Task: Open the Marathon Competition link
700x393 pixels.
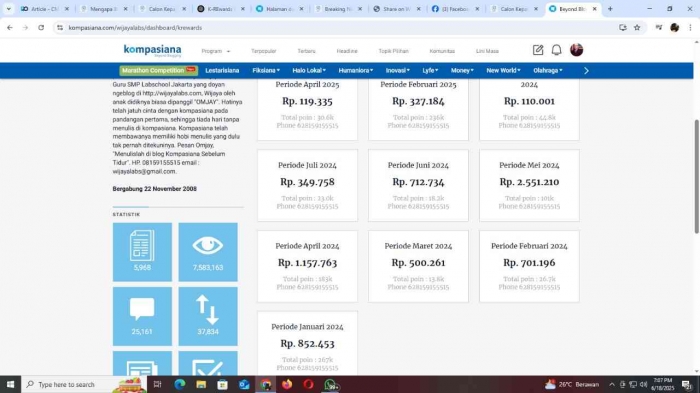Action: coord(158,71)
